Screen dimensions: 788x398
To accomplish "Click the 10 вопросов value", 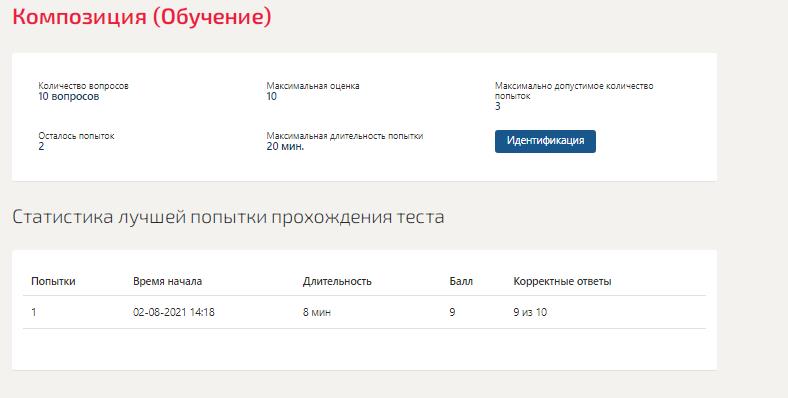I will [69, 96].
